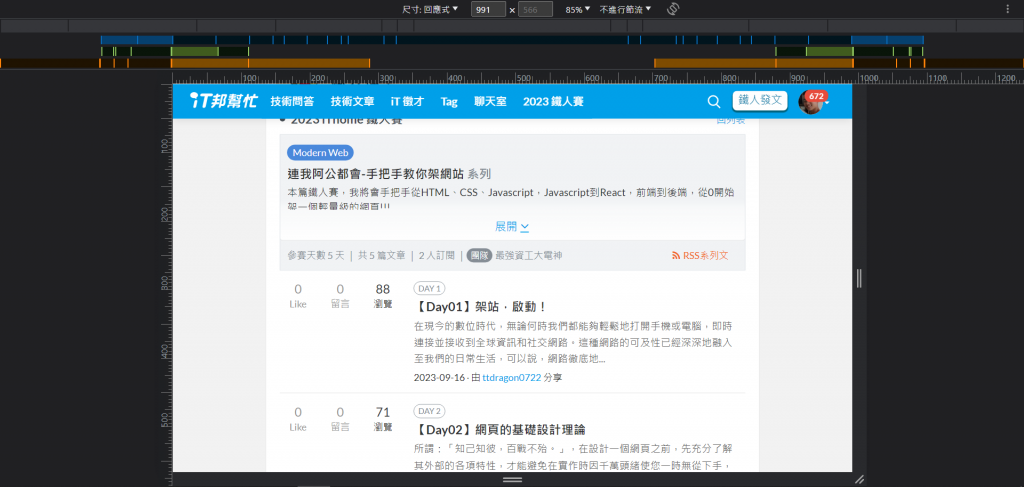Open the 連我阿公都會-手把手教你架網站 series title
Viewport: 1024px width, 487px height.
click(x=376, y=174)
